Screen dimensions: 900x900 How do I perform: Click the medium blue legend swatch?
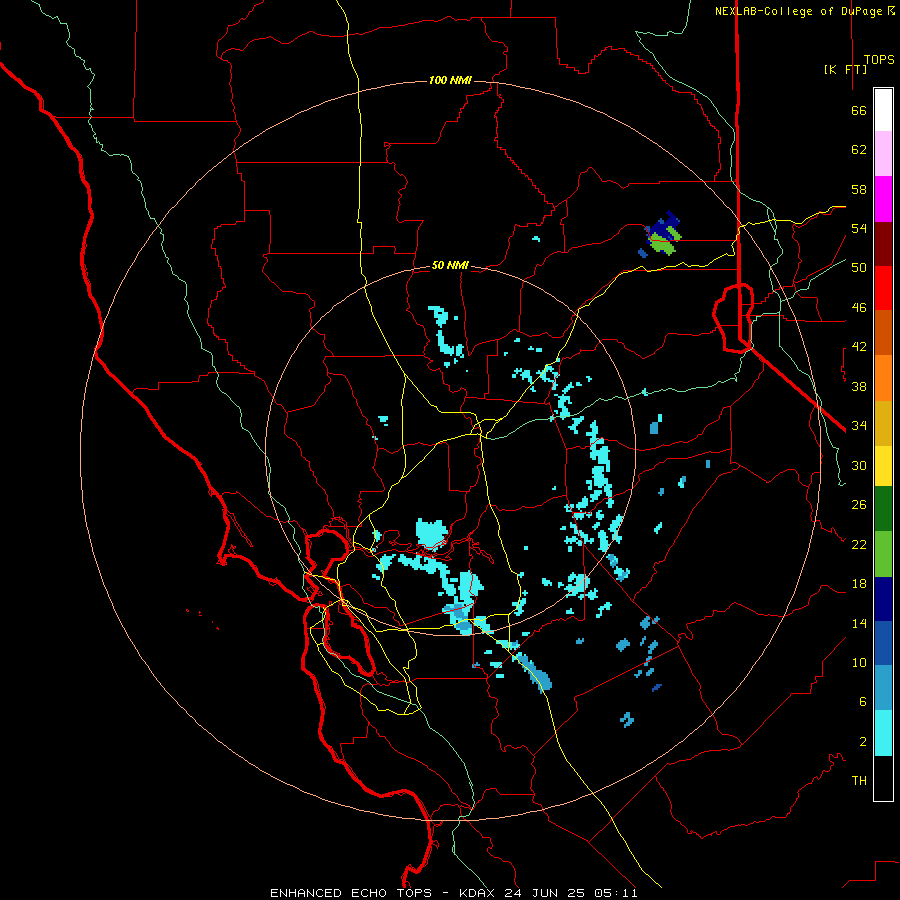[x=883, y=643]
